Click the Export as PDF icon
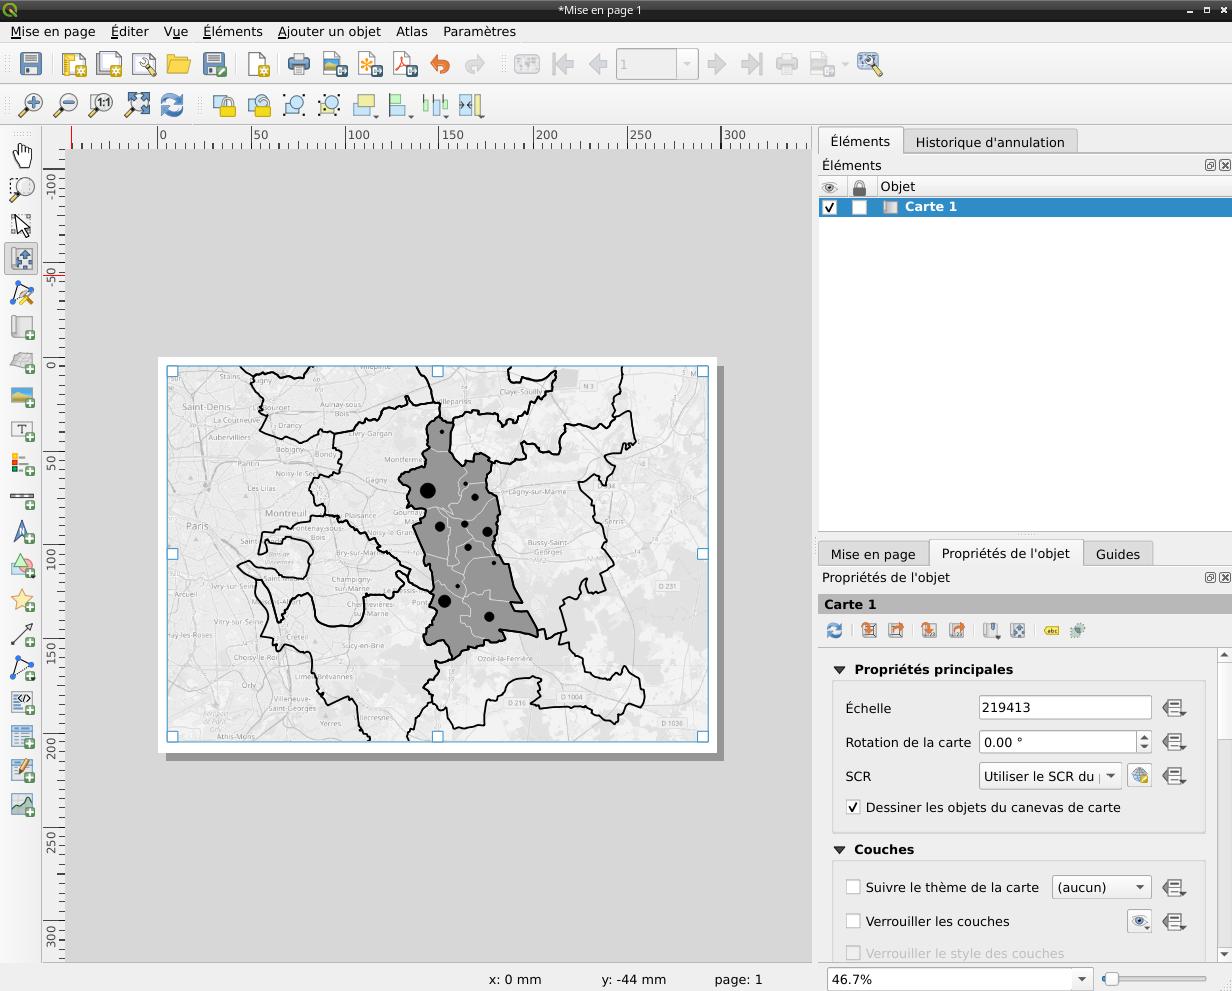 (405, 65)
